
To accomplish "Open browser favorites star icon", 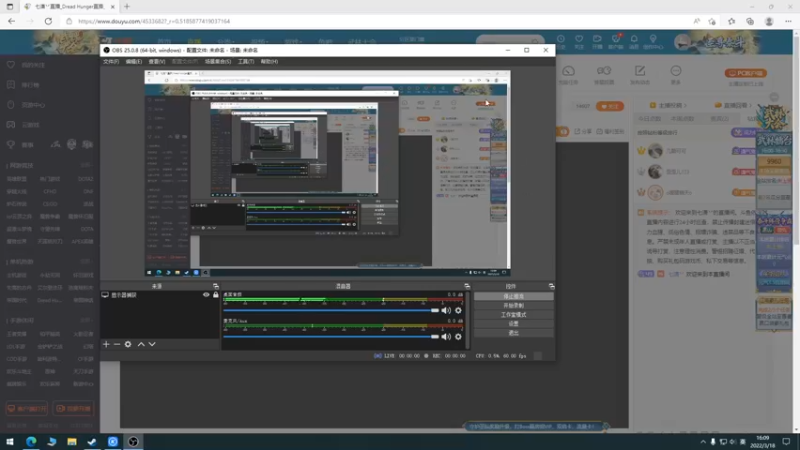I will [x=731, y=21].
